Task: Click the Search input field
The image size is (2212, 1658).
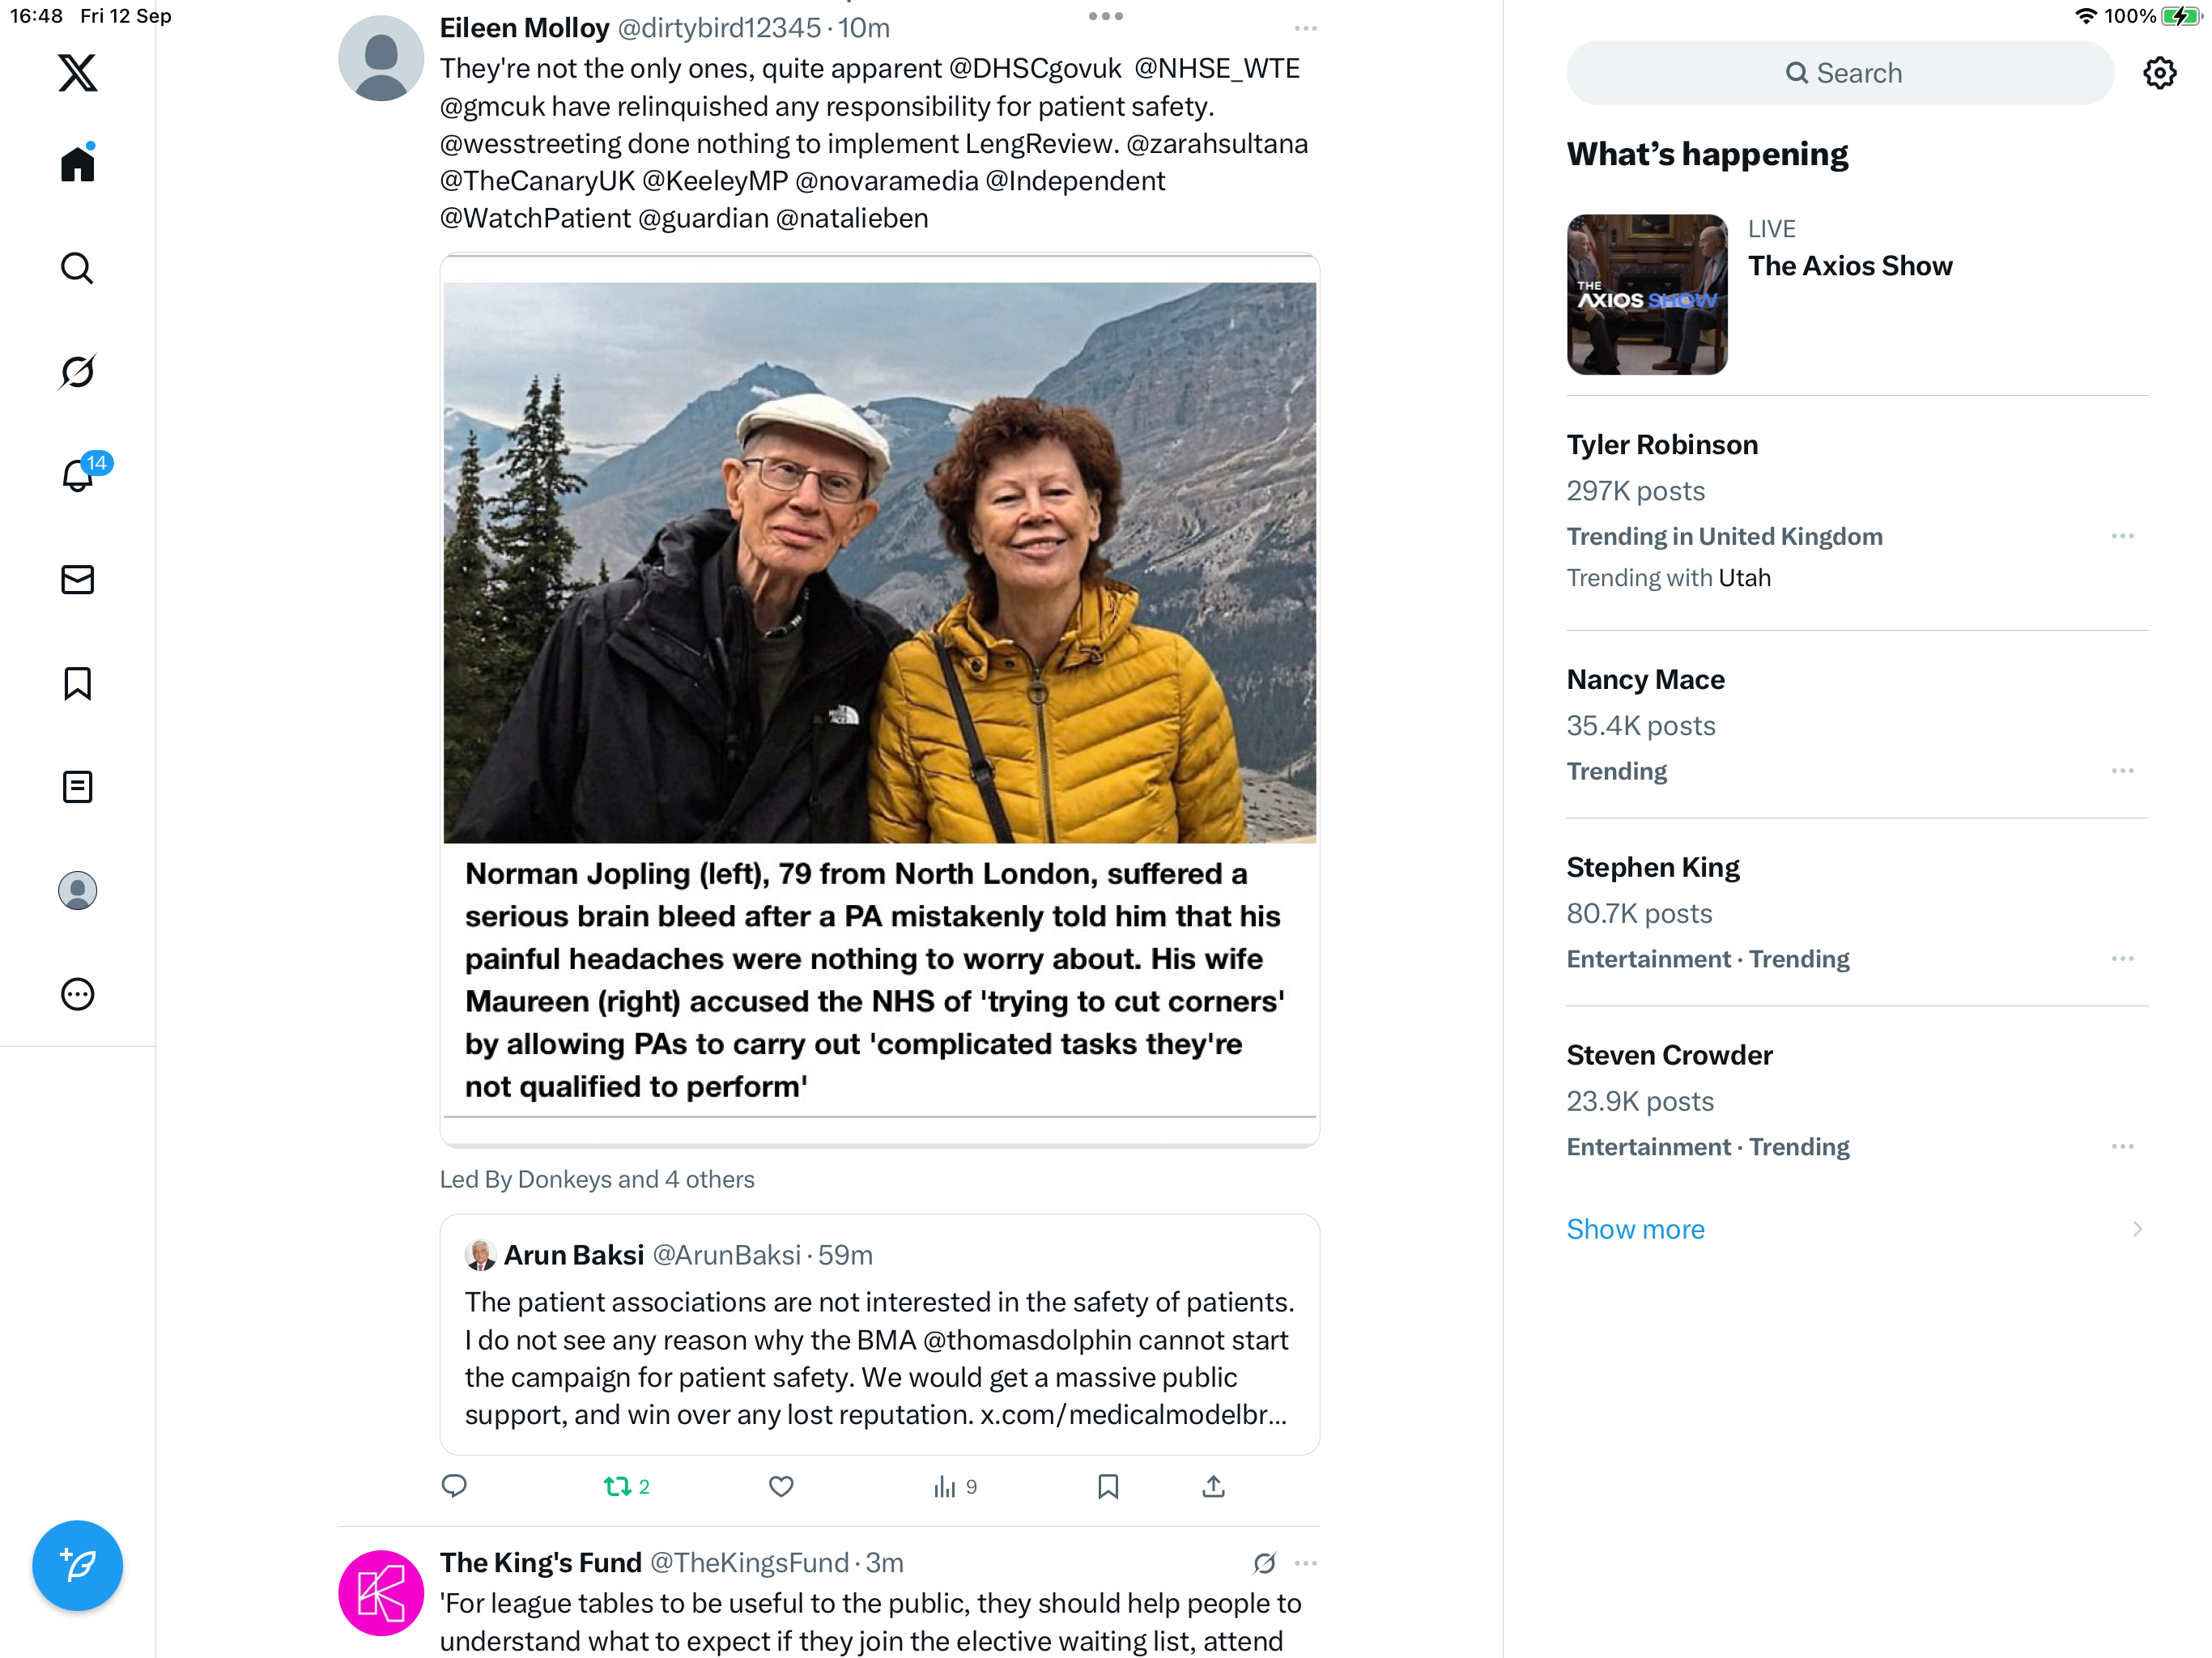Action: (x=1840, y=73)
